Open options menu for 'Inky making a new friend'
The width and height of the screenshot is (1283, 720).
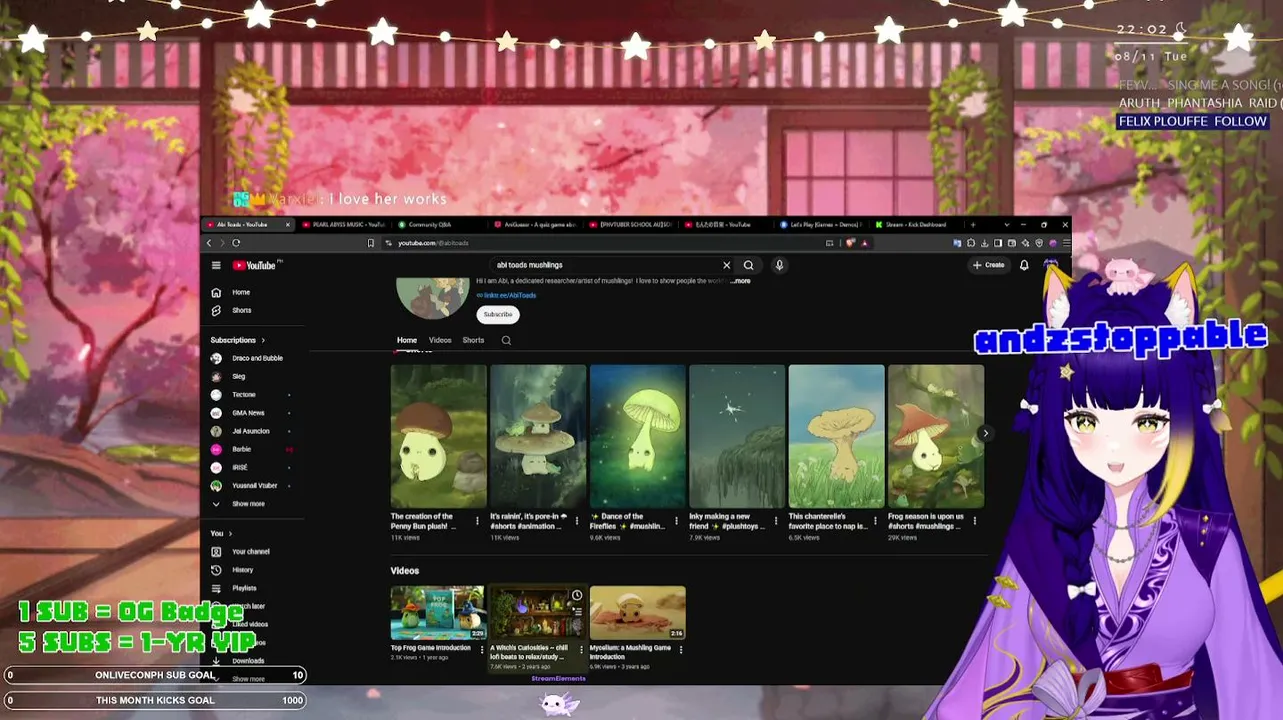(776, 521)
